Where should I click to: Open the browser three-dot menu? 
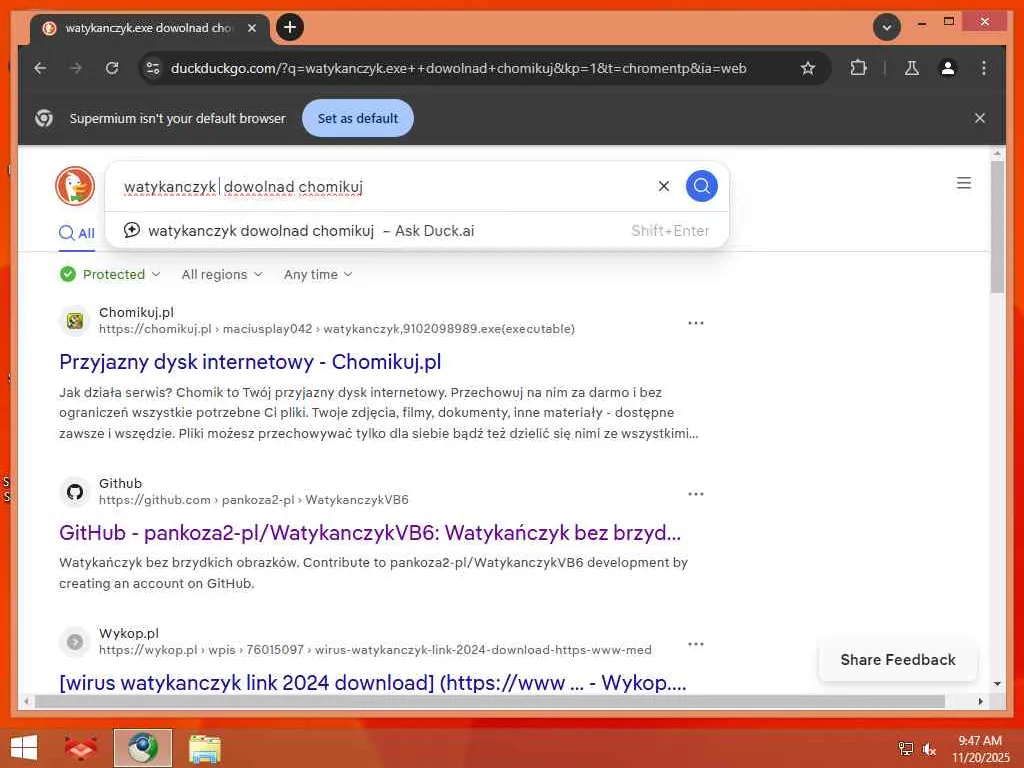[984, 68]
